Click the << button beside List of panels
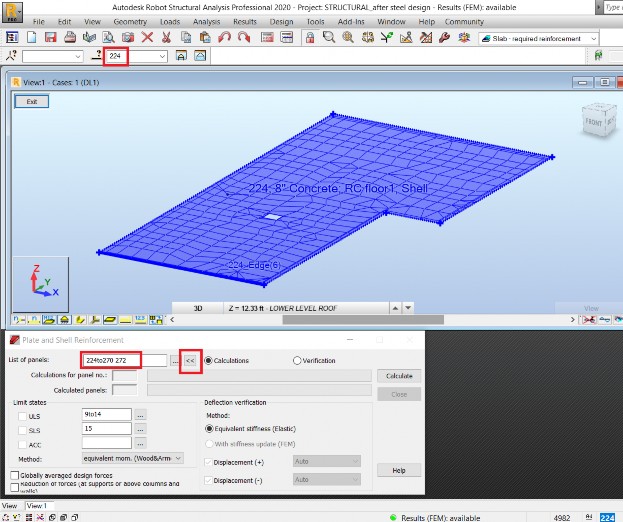This screenshot has height=522, width=623. [190, 361]
